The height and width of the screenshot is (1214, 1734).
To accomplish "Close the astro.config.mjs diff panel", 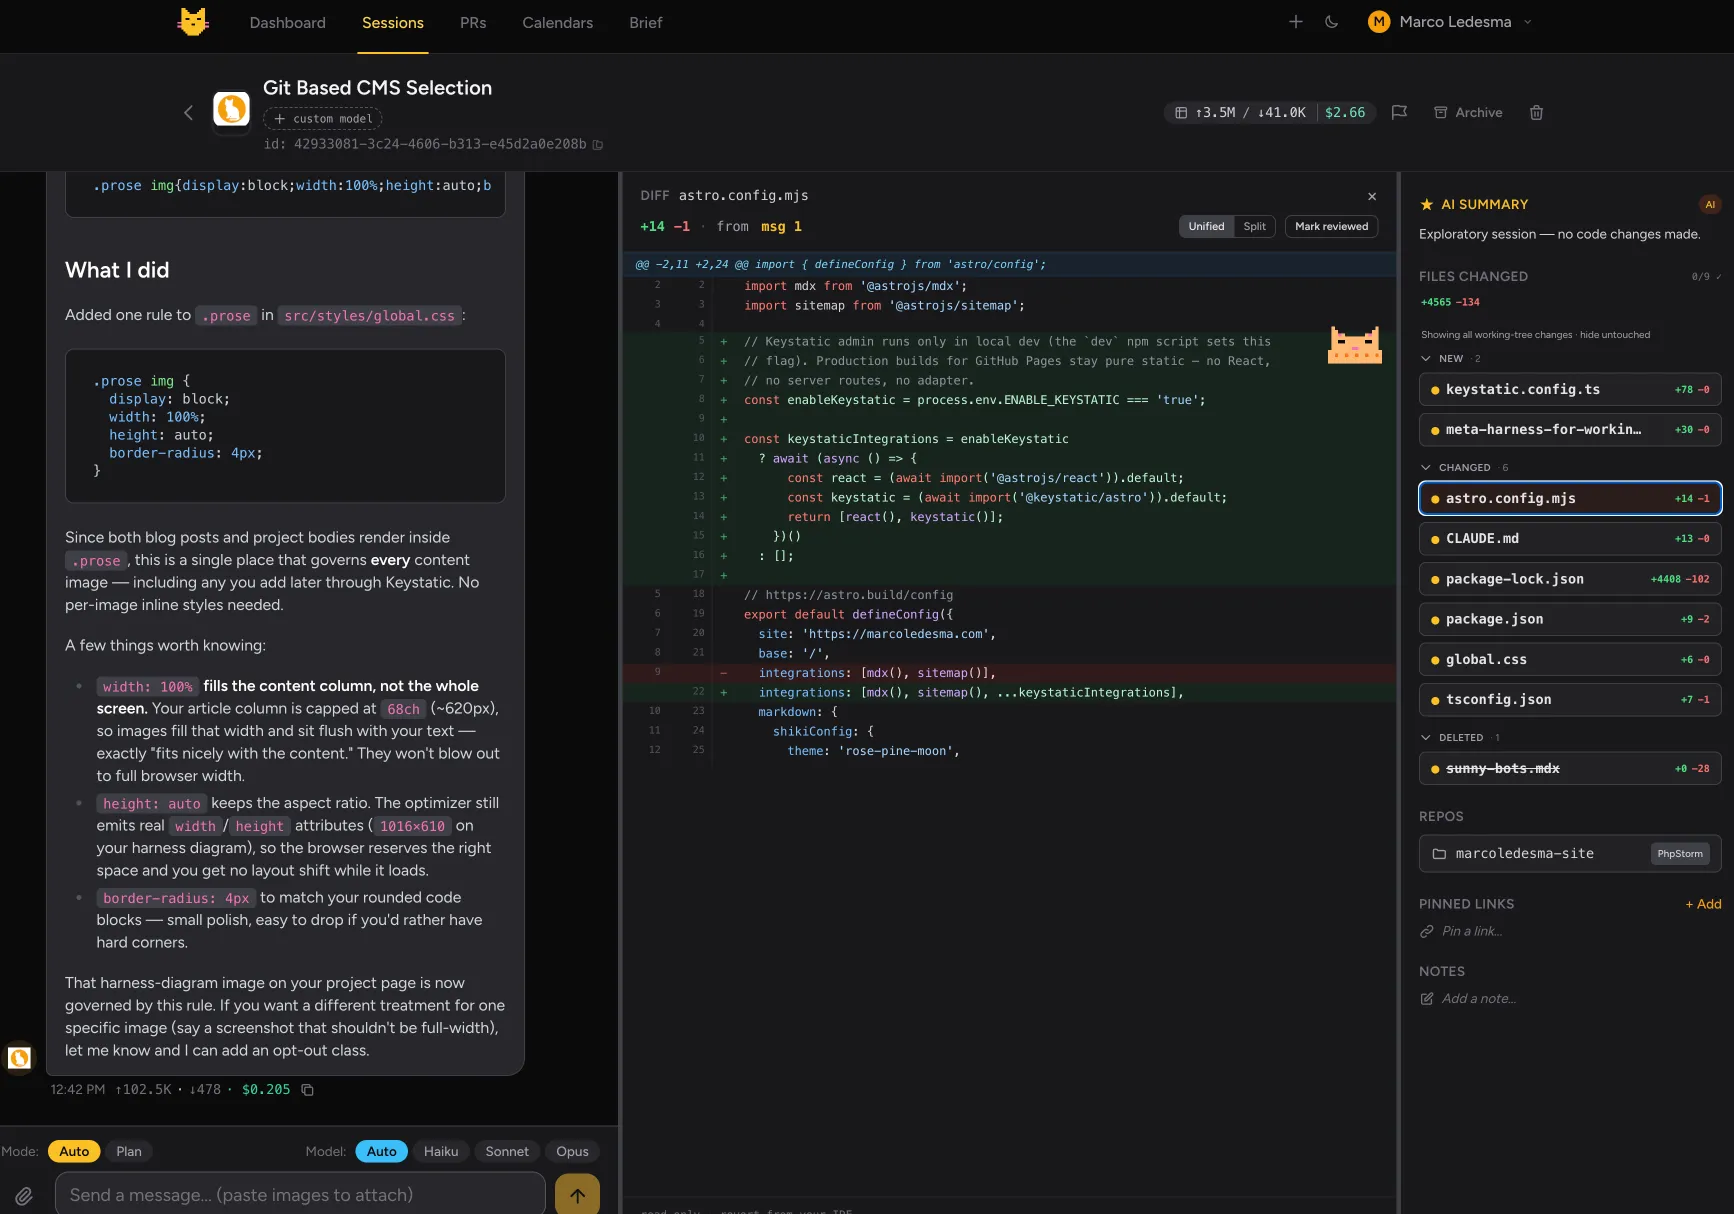I will point(1372,196).
